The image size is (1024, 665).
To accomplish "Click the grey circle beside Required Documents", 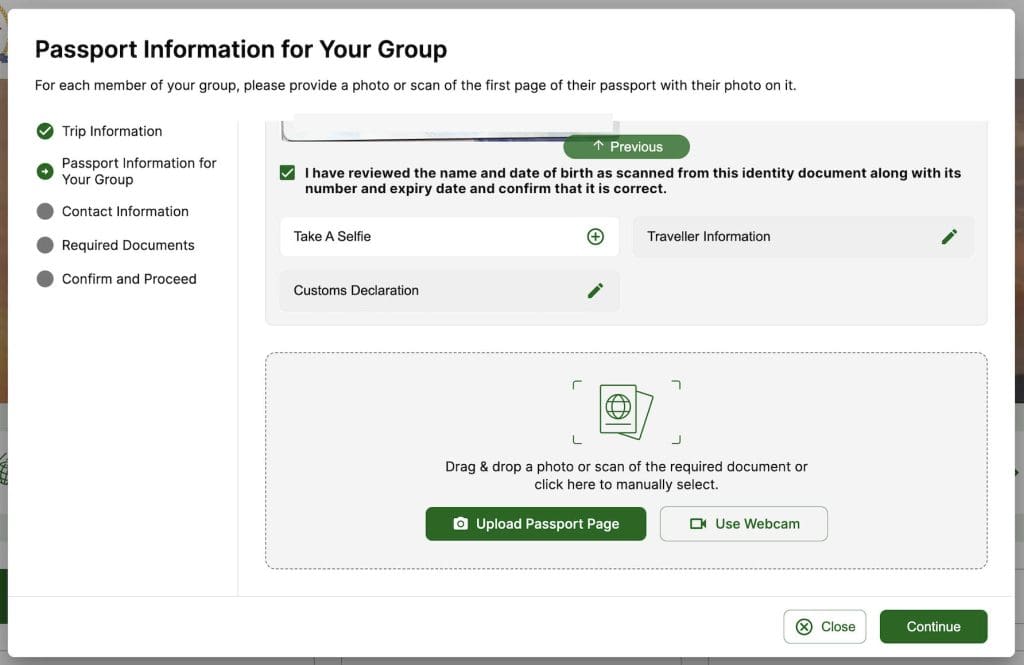I will tap(45, 245).
